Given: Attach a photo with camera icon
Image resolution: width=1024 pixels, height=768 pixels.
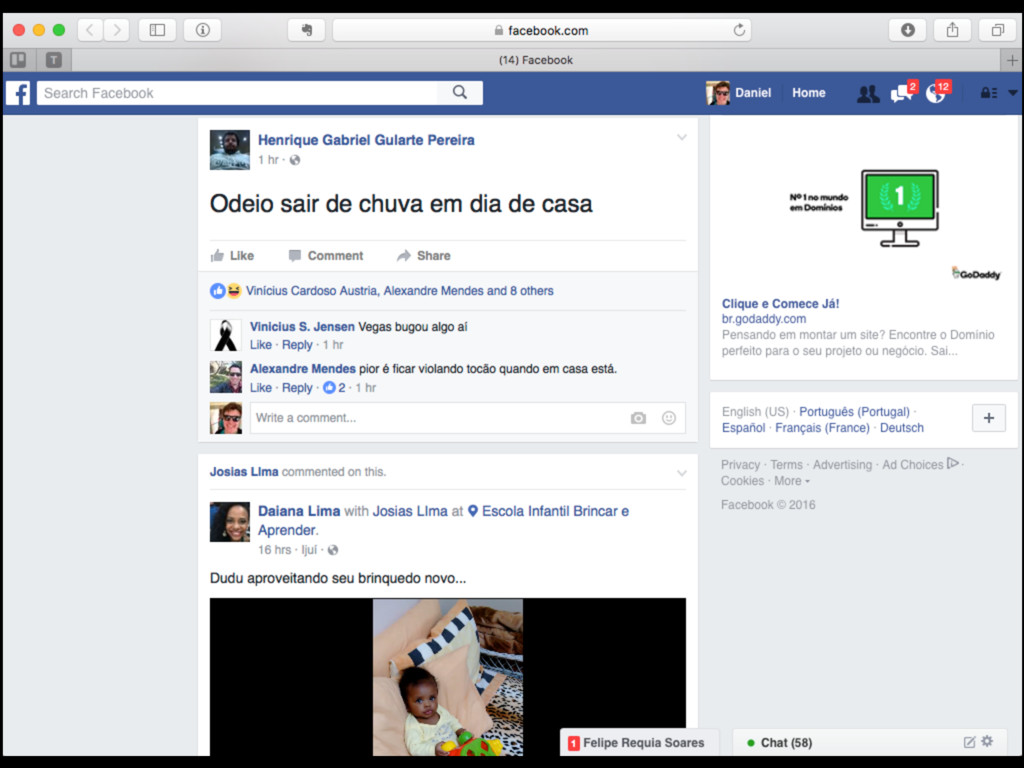Looking at the screenshot, I should click(x=638, y=418).
